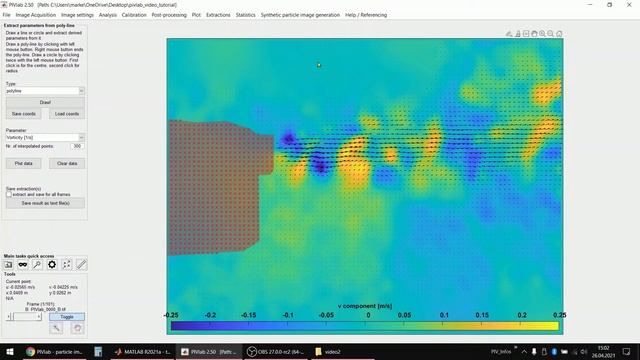Open the Parameter dropdown (Vorticity)

coord(45,138)
